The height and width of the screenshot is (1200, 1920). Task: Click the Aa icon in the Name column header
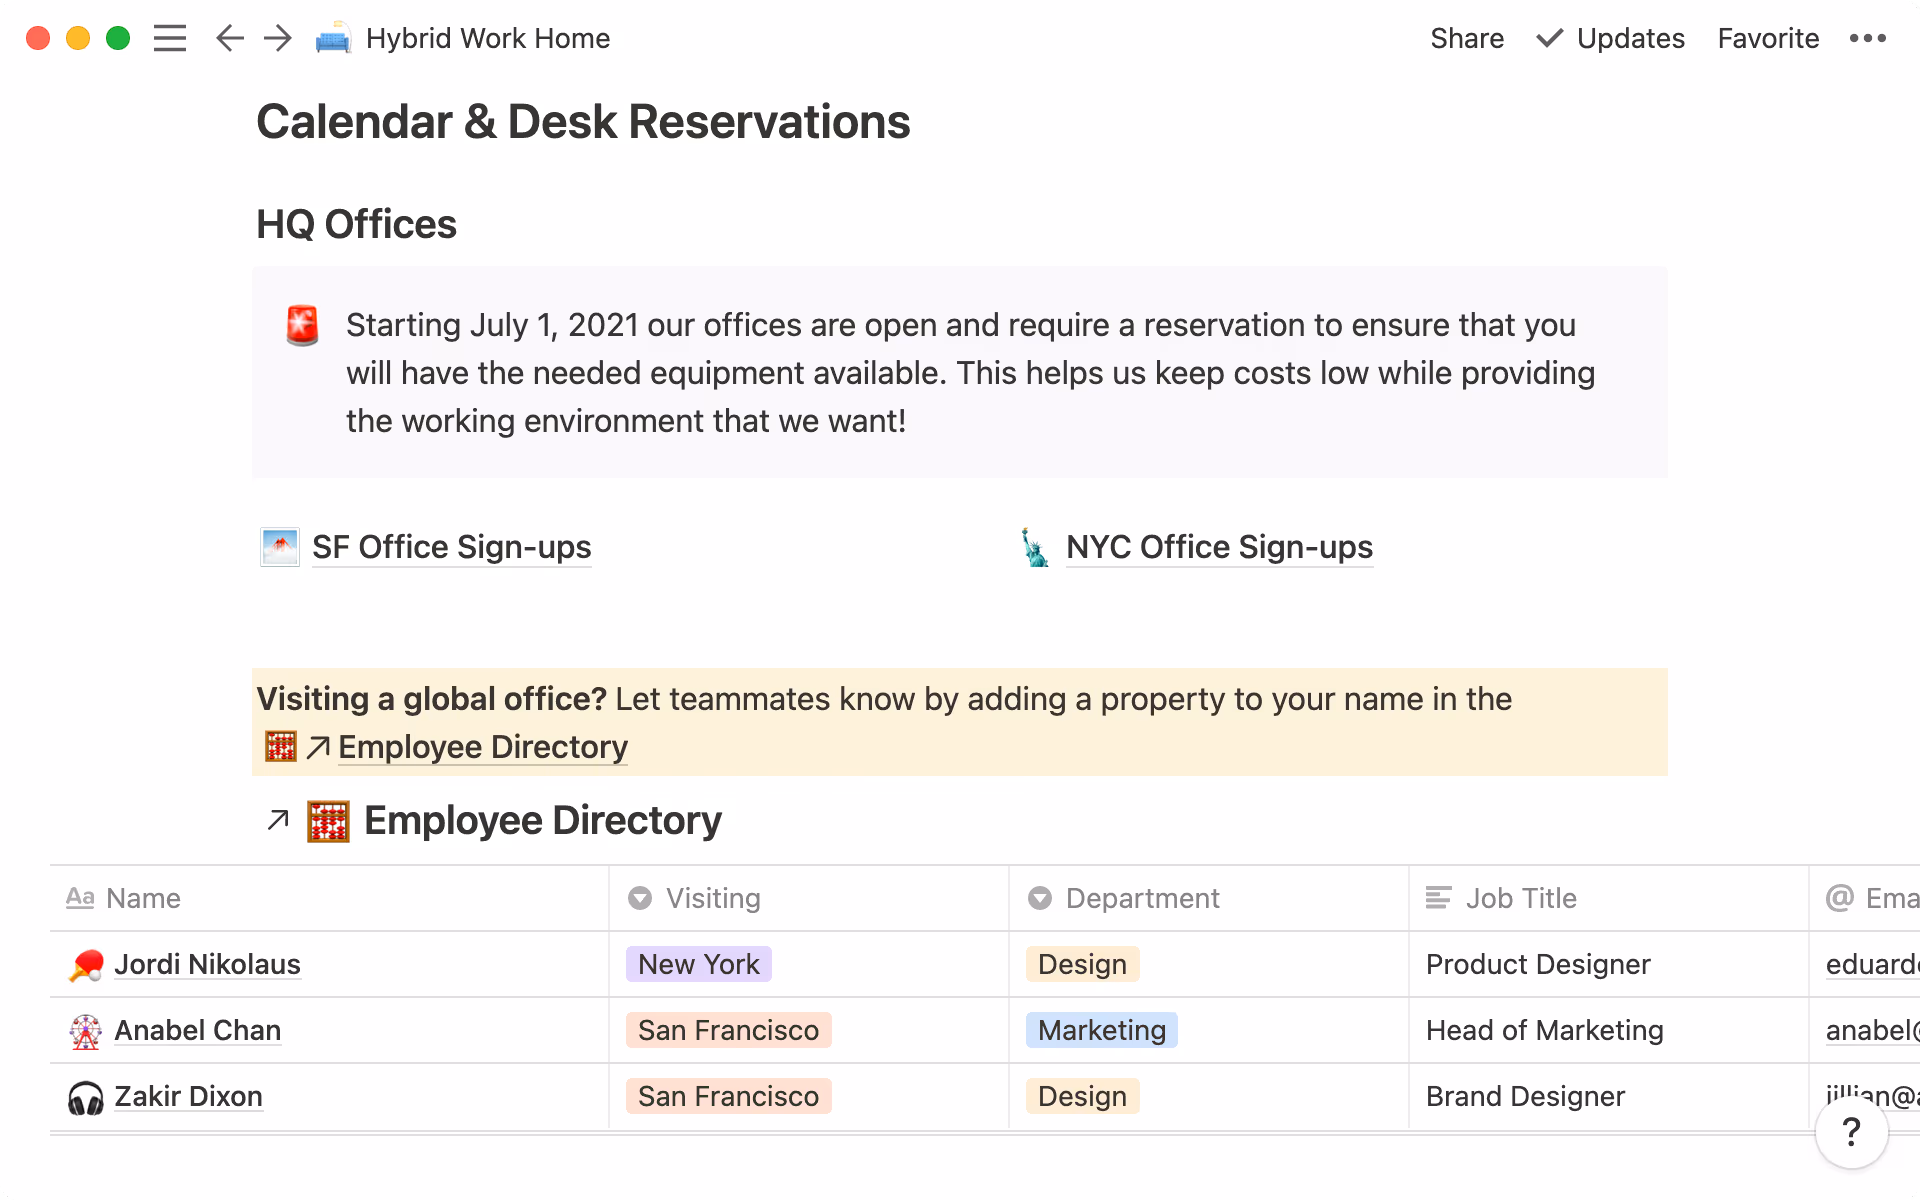tap(81, 898)
